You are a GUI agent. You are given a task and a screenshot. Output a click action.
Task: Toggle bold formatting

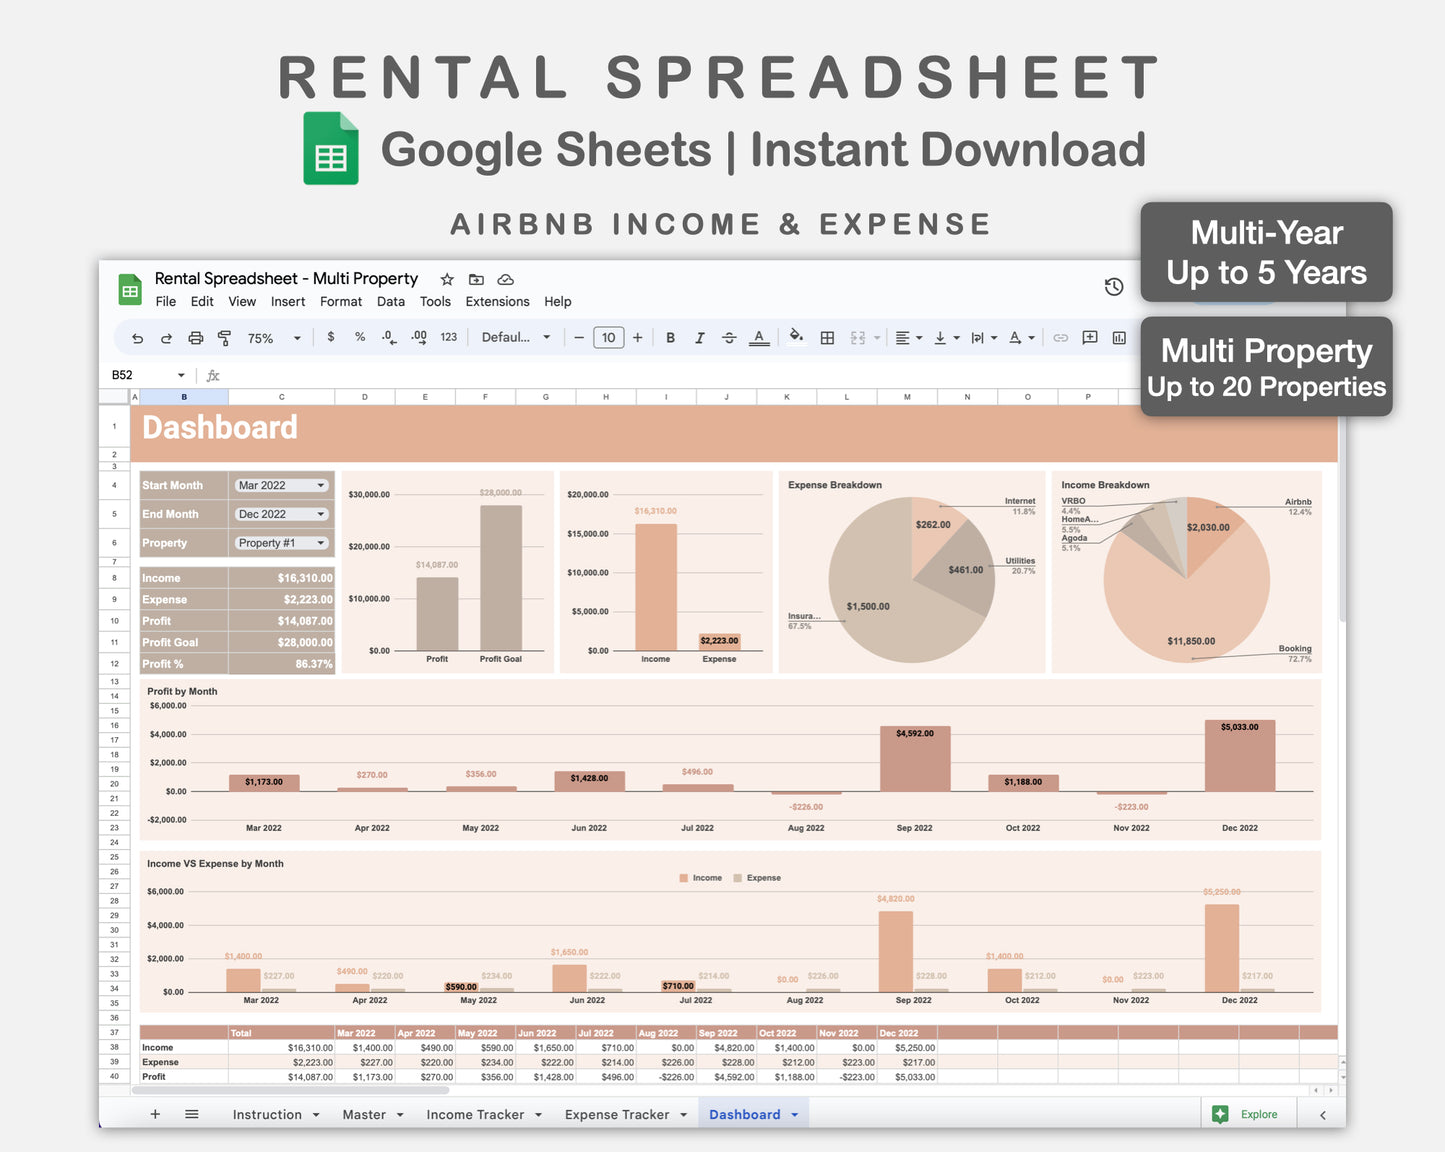(670, 338)
